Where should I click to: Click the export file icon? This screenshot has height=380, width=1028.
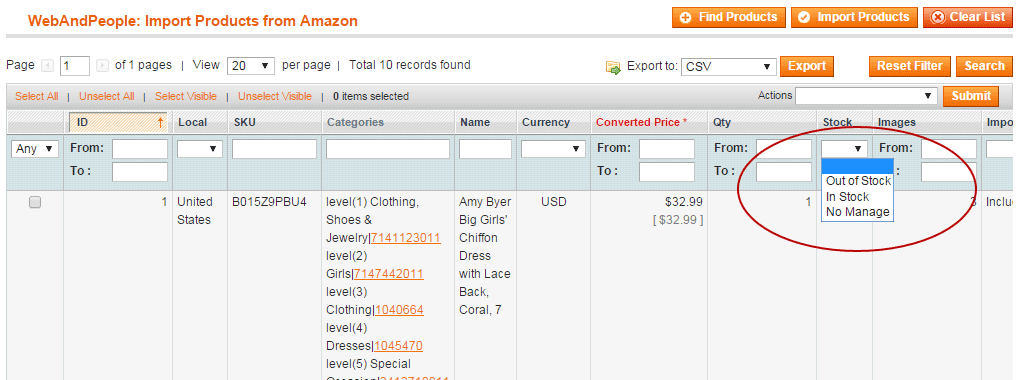(614, 67)
